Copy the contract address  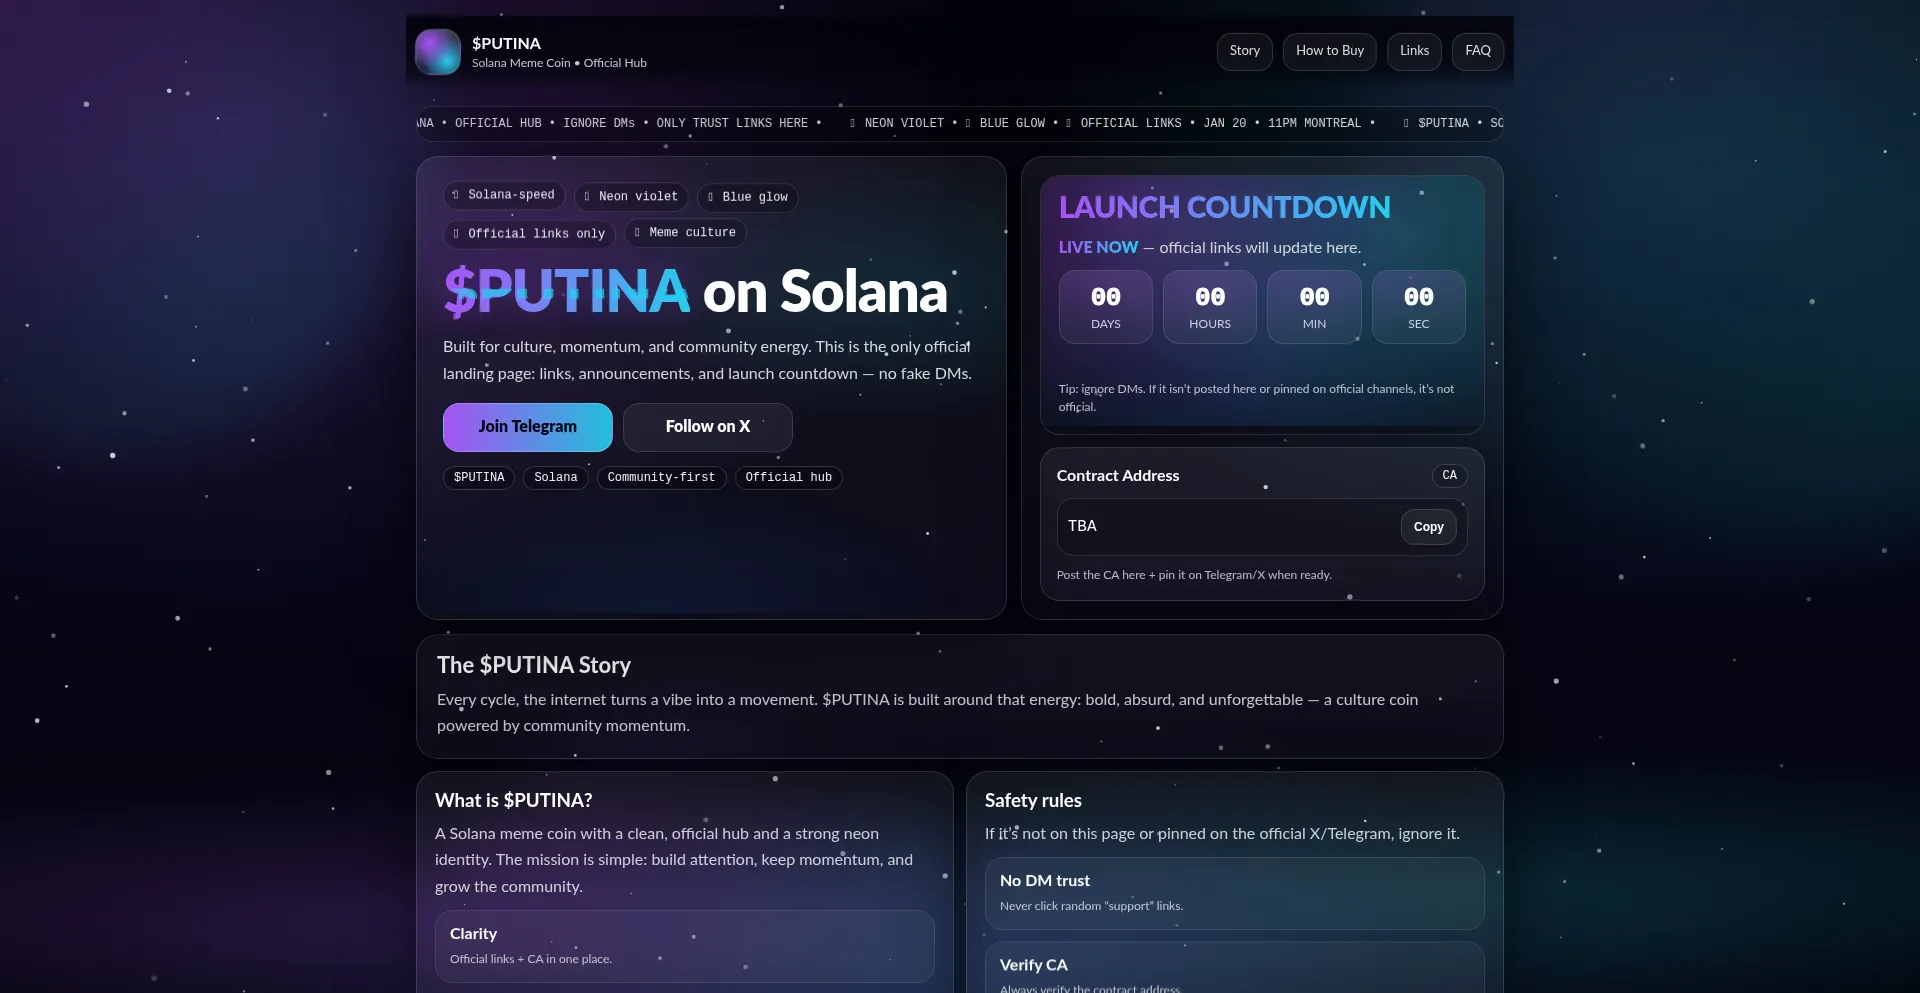1428,527
